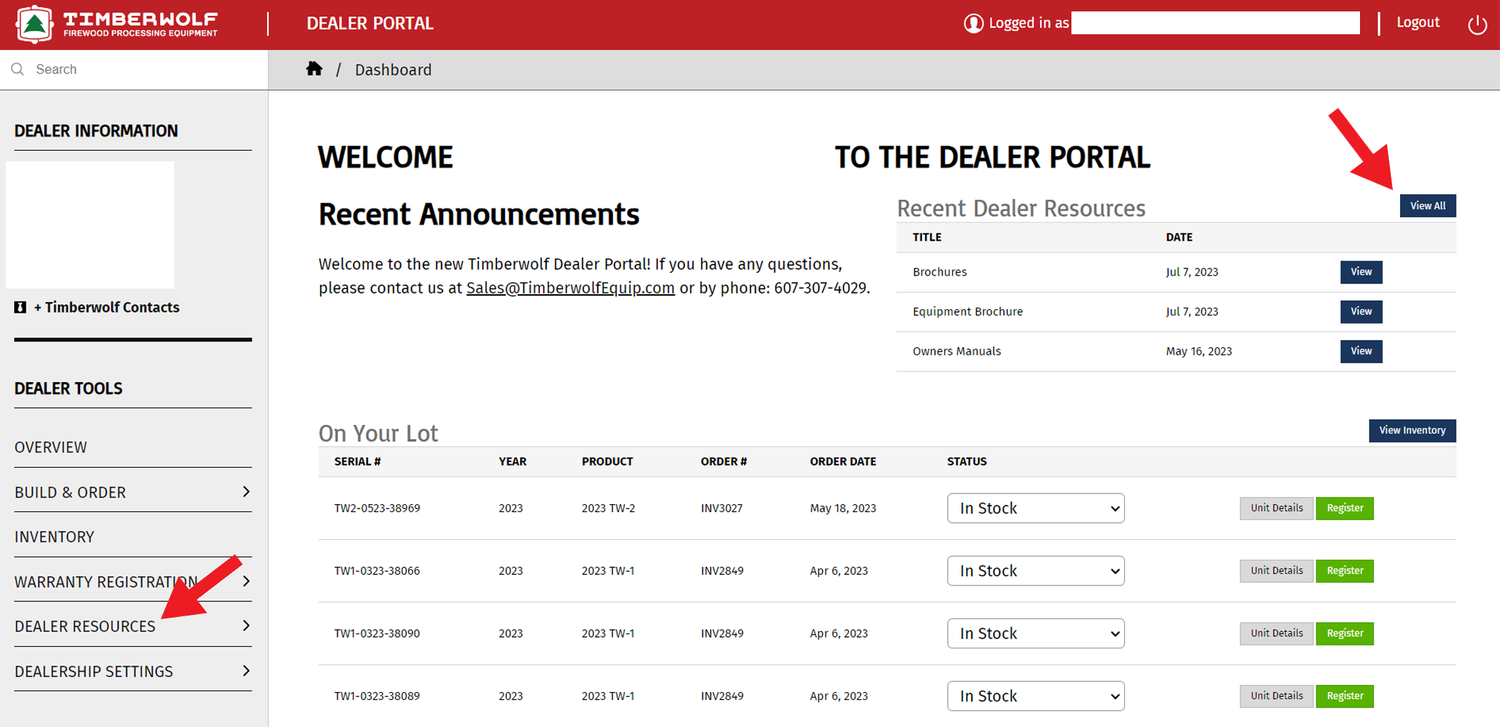Expand Warranty Registration chevron
Image resolution: width=1500 pixels, height=727 pixels.
(245, 581)
